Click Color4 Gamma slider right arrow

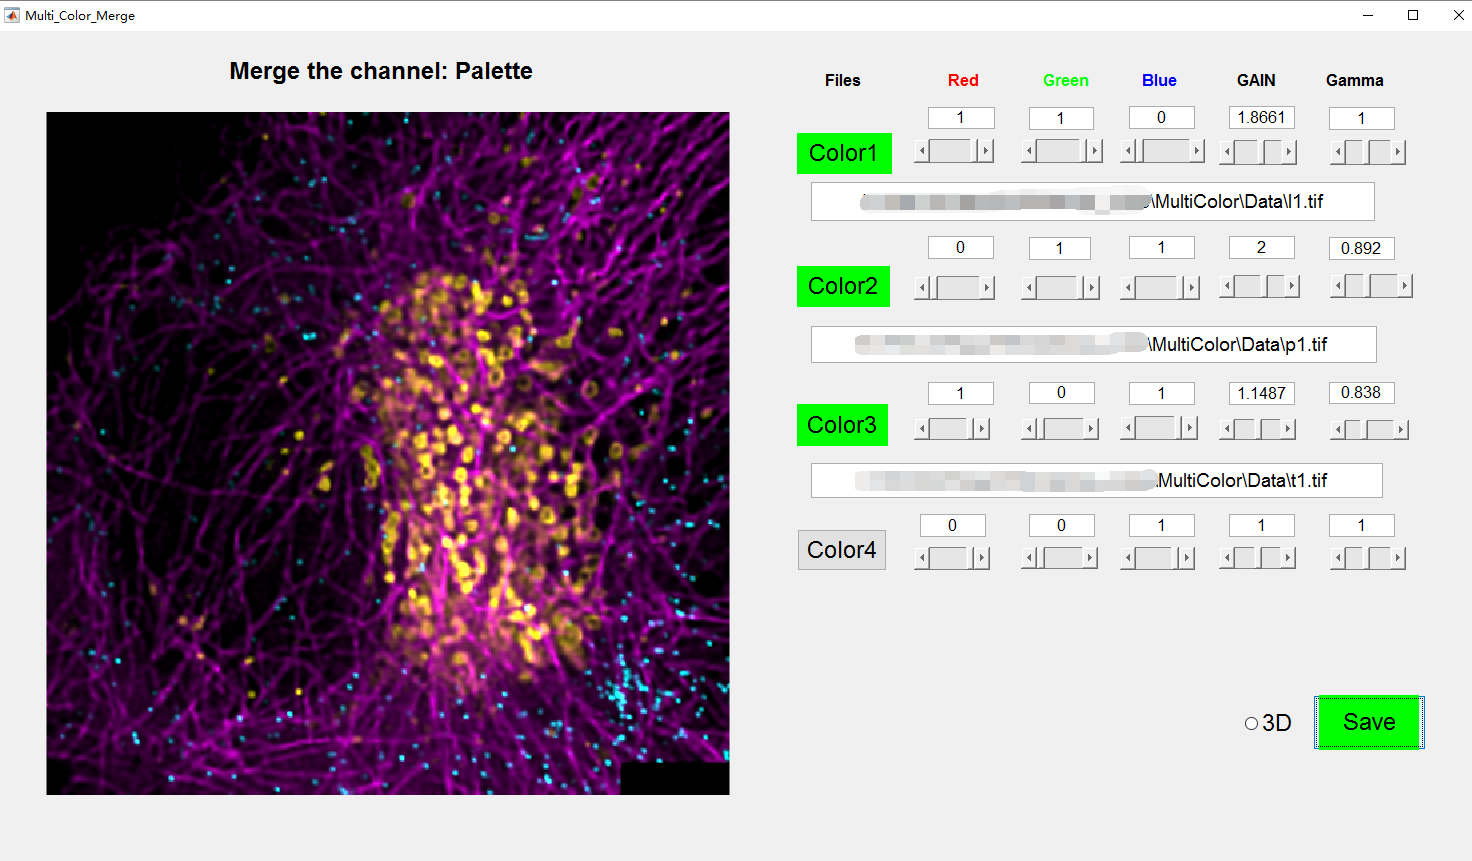pyautogui.click(x=1399, y=558)
